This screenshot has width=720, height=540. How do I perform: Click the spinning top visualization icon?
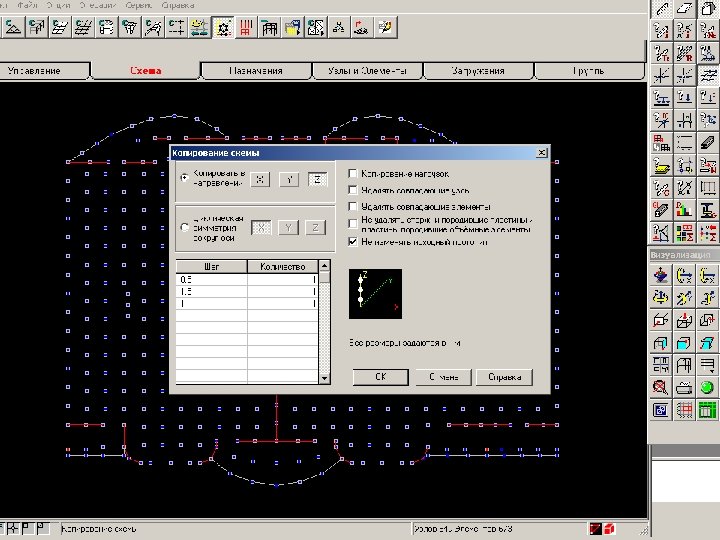tap(661, 276)
